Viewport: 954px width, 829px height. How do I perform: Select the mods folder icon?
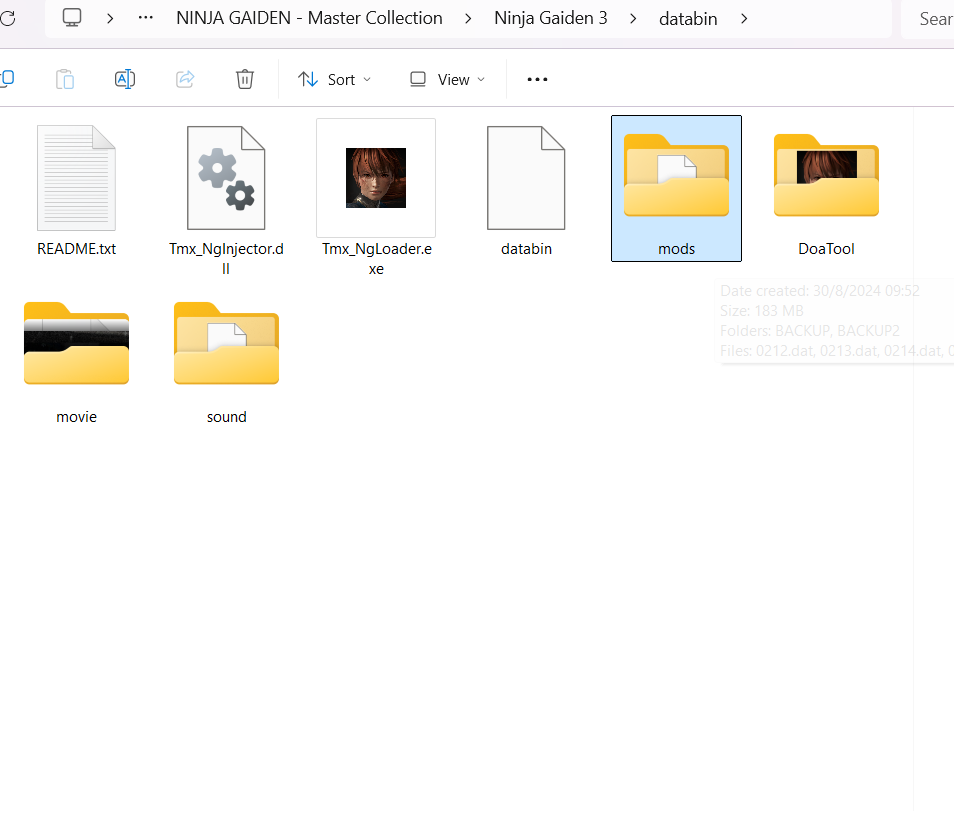tap(677, 175)
